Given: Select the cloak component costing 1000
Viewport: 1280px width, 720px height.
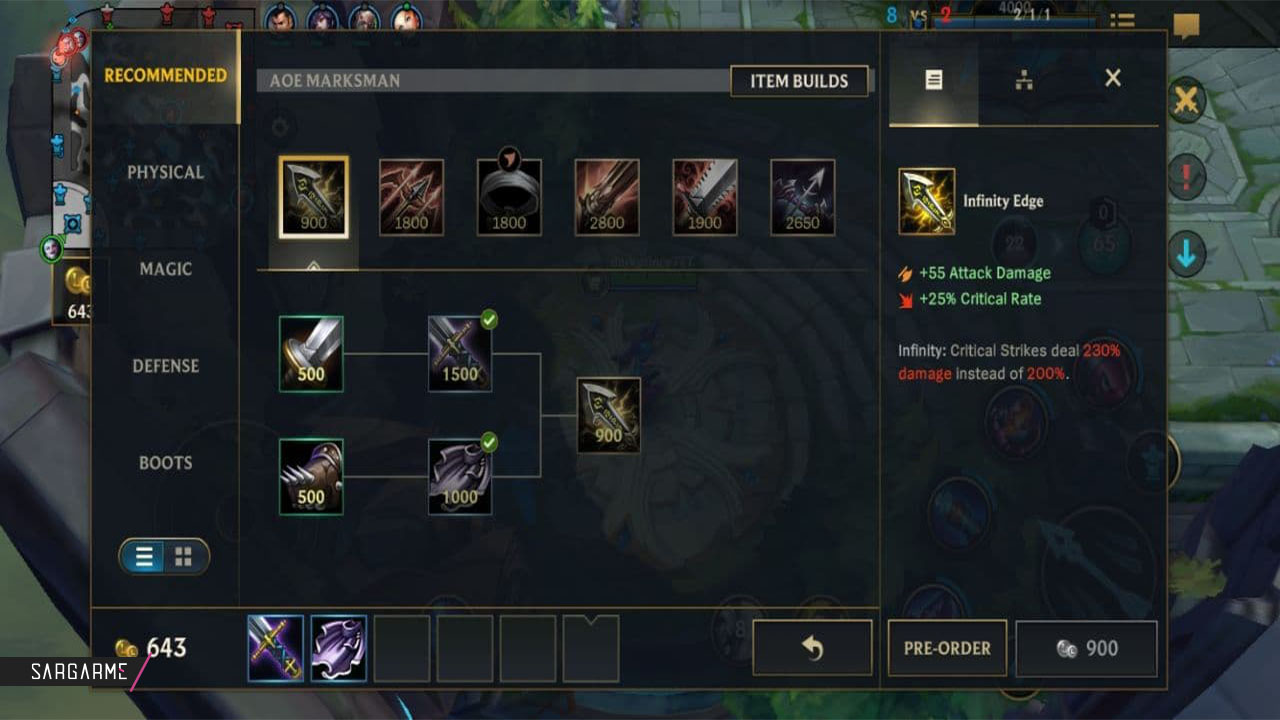Looking at the screenshot, I should point(460,477).
